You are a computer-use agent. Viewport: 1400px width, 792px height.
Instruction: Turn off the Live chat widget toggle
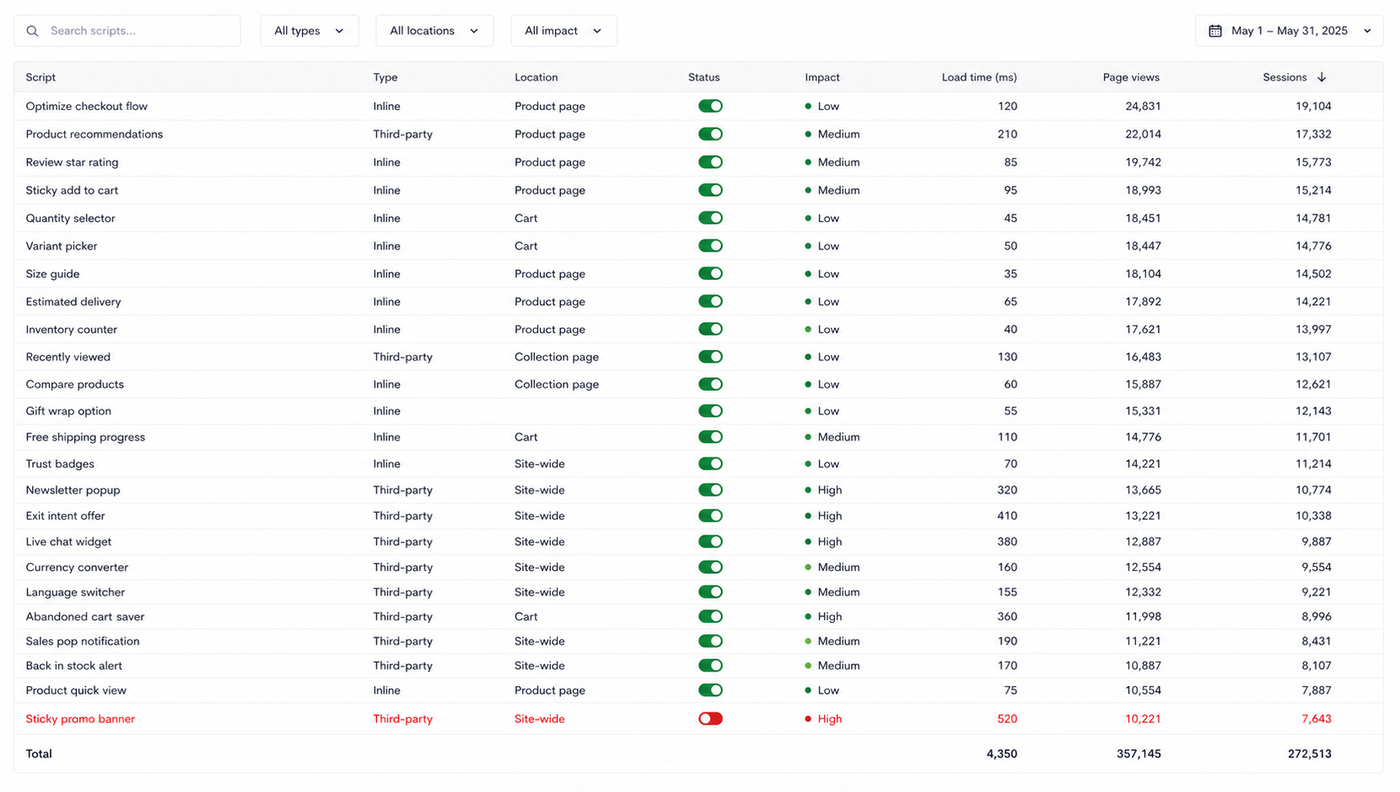coord(710,542)
